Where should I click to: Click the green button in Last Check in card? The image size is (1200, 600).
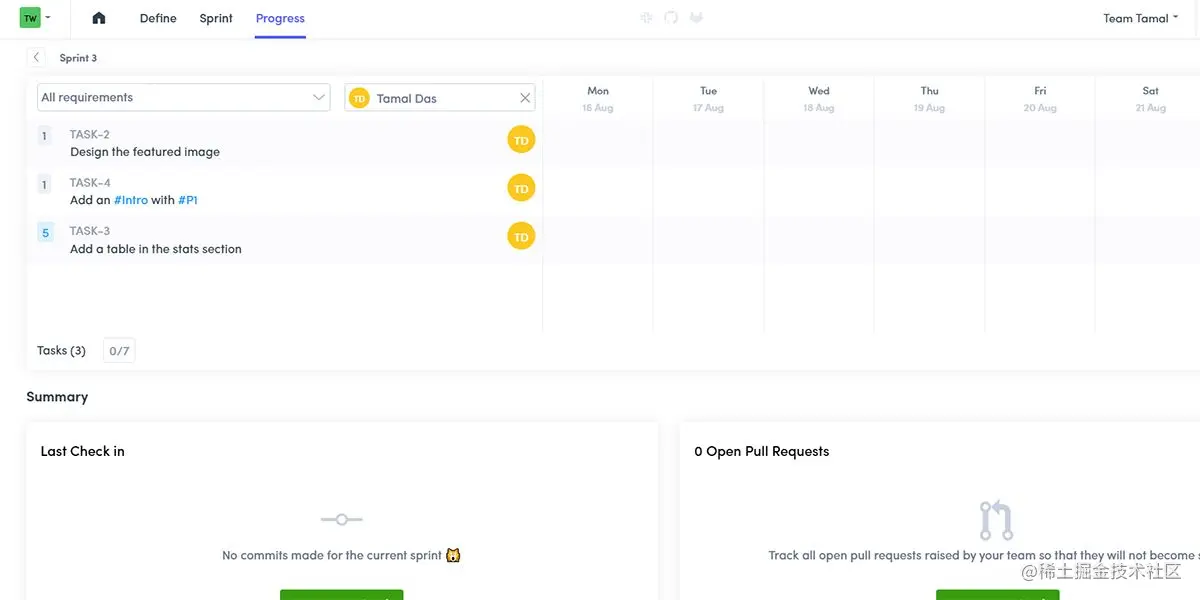pos(341,595)
